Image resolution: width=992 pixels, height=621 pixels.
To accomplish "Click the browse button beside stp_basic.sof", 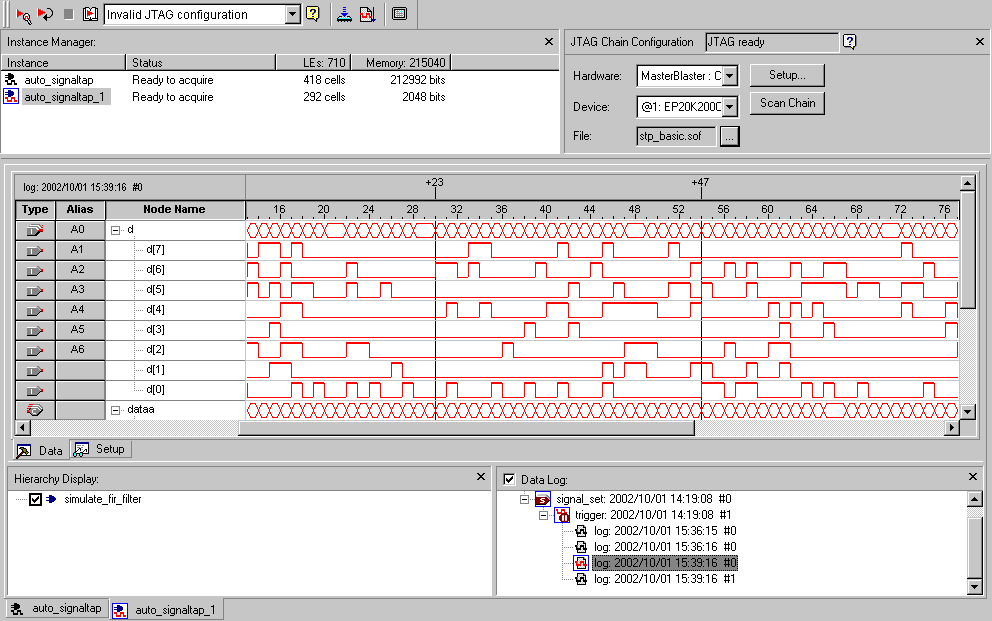I will pyautogui.click(x=729, y=137).
